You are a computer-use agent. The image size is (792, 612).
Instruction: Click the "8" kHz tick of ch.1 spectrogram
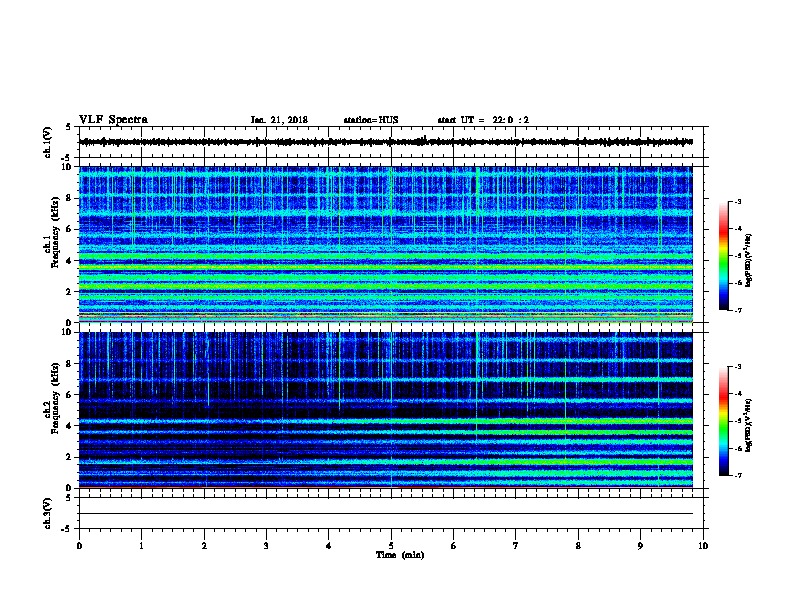tap(70, 198)
